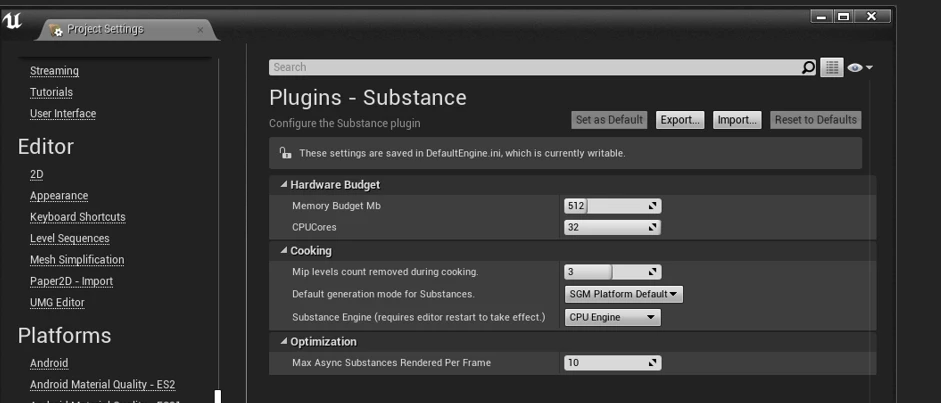Open the property matrix grid icon

pyautogui.click(x=832, y=68)
